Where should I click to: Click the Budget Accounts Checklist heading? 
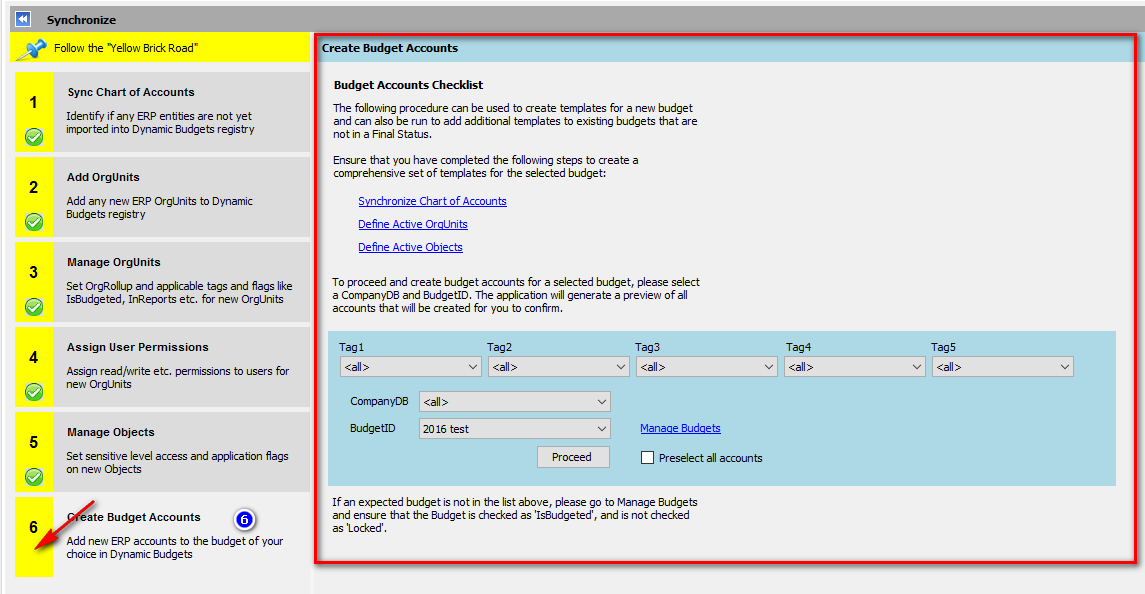point(408,85)
